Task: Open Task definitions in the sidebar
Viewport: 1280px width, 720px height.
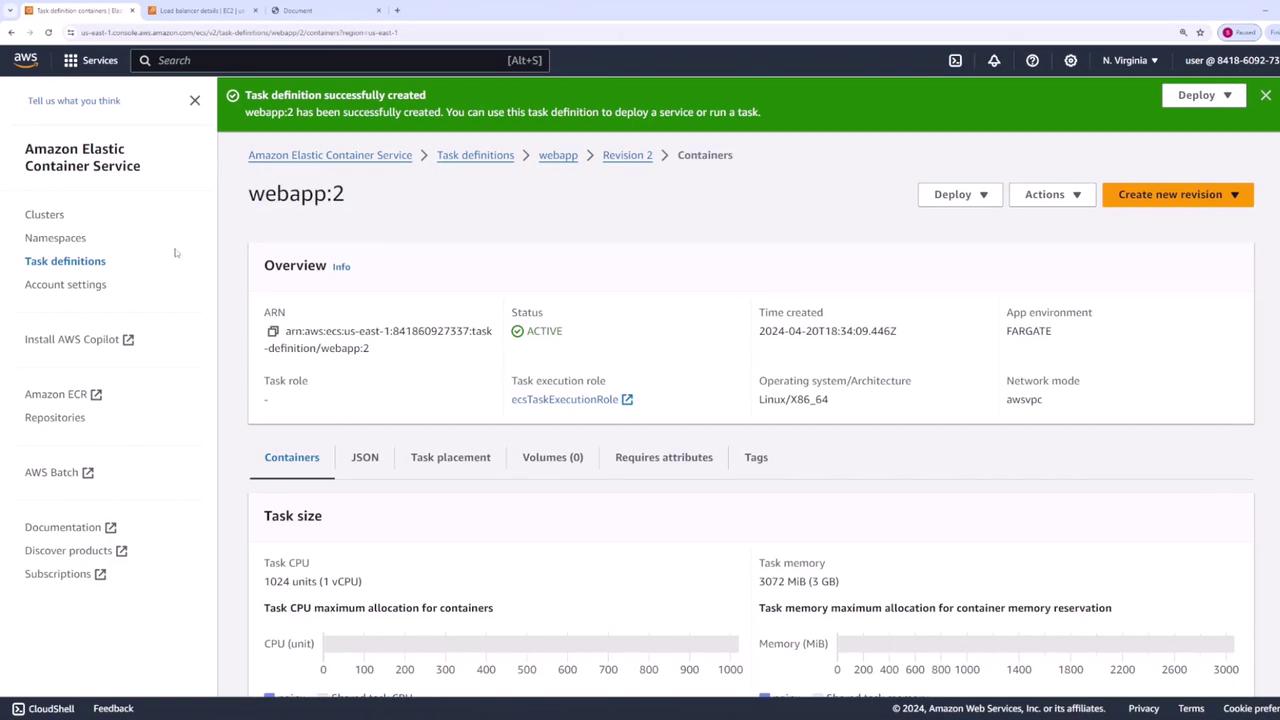Action: pyautogui.click(x=65, y=261)
